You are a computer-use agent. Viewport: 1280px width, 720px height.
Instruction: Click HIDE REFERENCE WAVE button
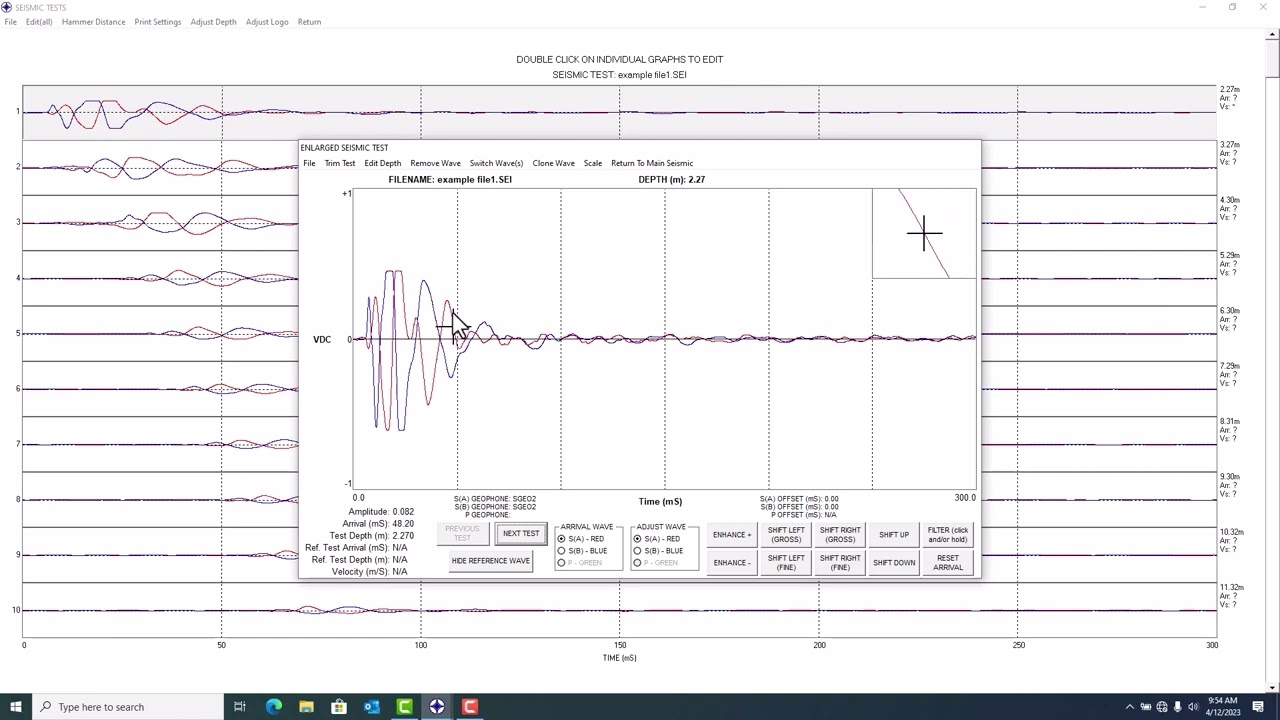[x=490, y=561]
